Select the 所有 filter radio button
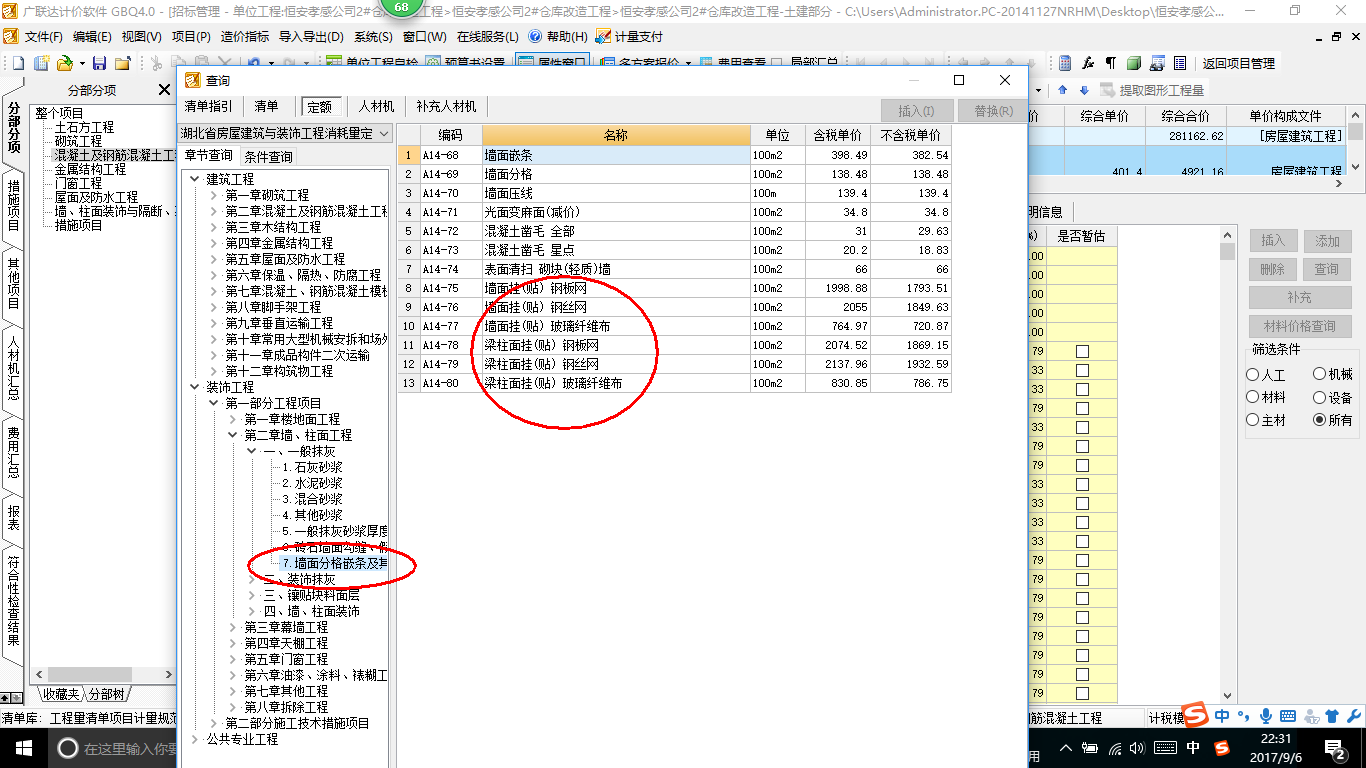The width and height of the screenshot is (1366, 768). [1320, 420]
